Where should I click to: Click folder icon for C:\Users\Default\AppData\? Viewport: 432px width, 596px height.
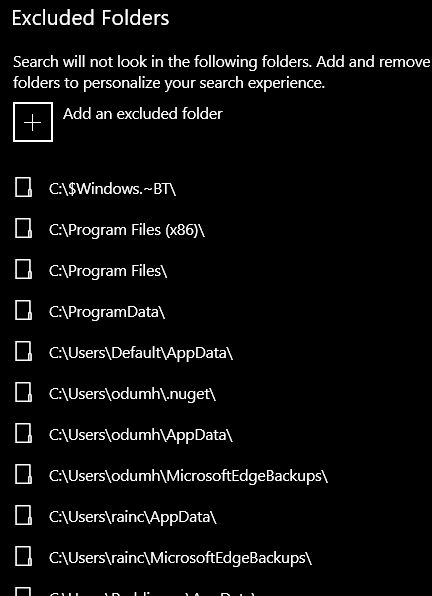[x=23, y=352]
